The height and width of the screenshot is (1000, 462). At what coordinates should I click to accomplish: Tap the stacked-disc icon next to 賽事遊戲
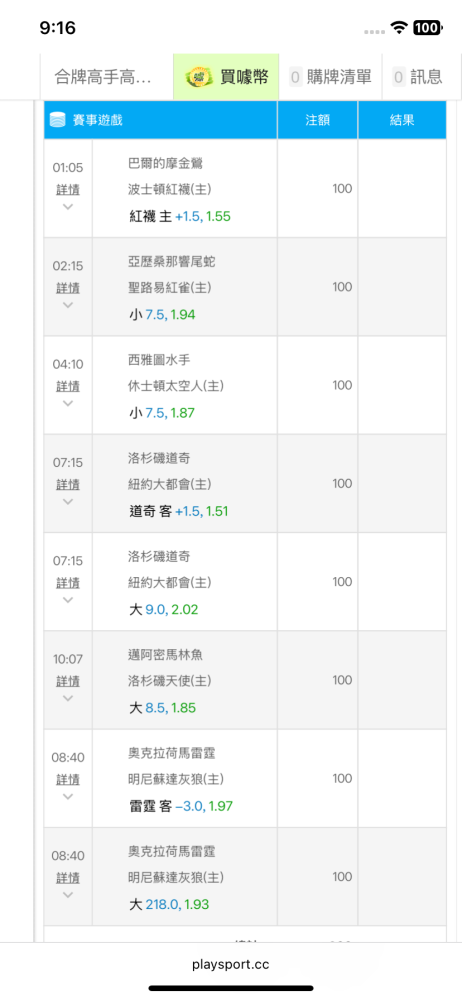(58, 120)
